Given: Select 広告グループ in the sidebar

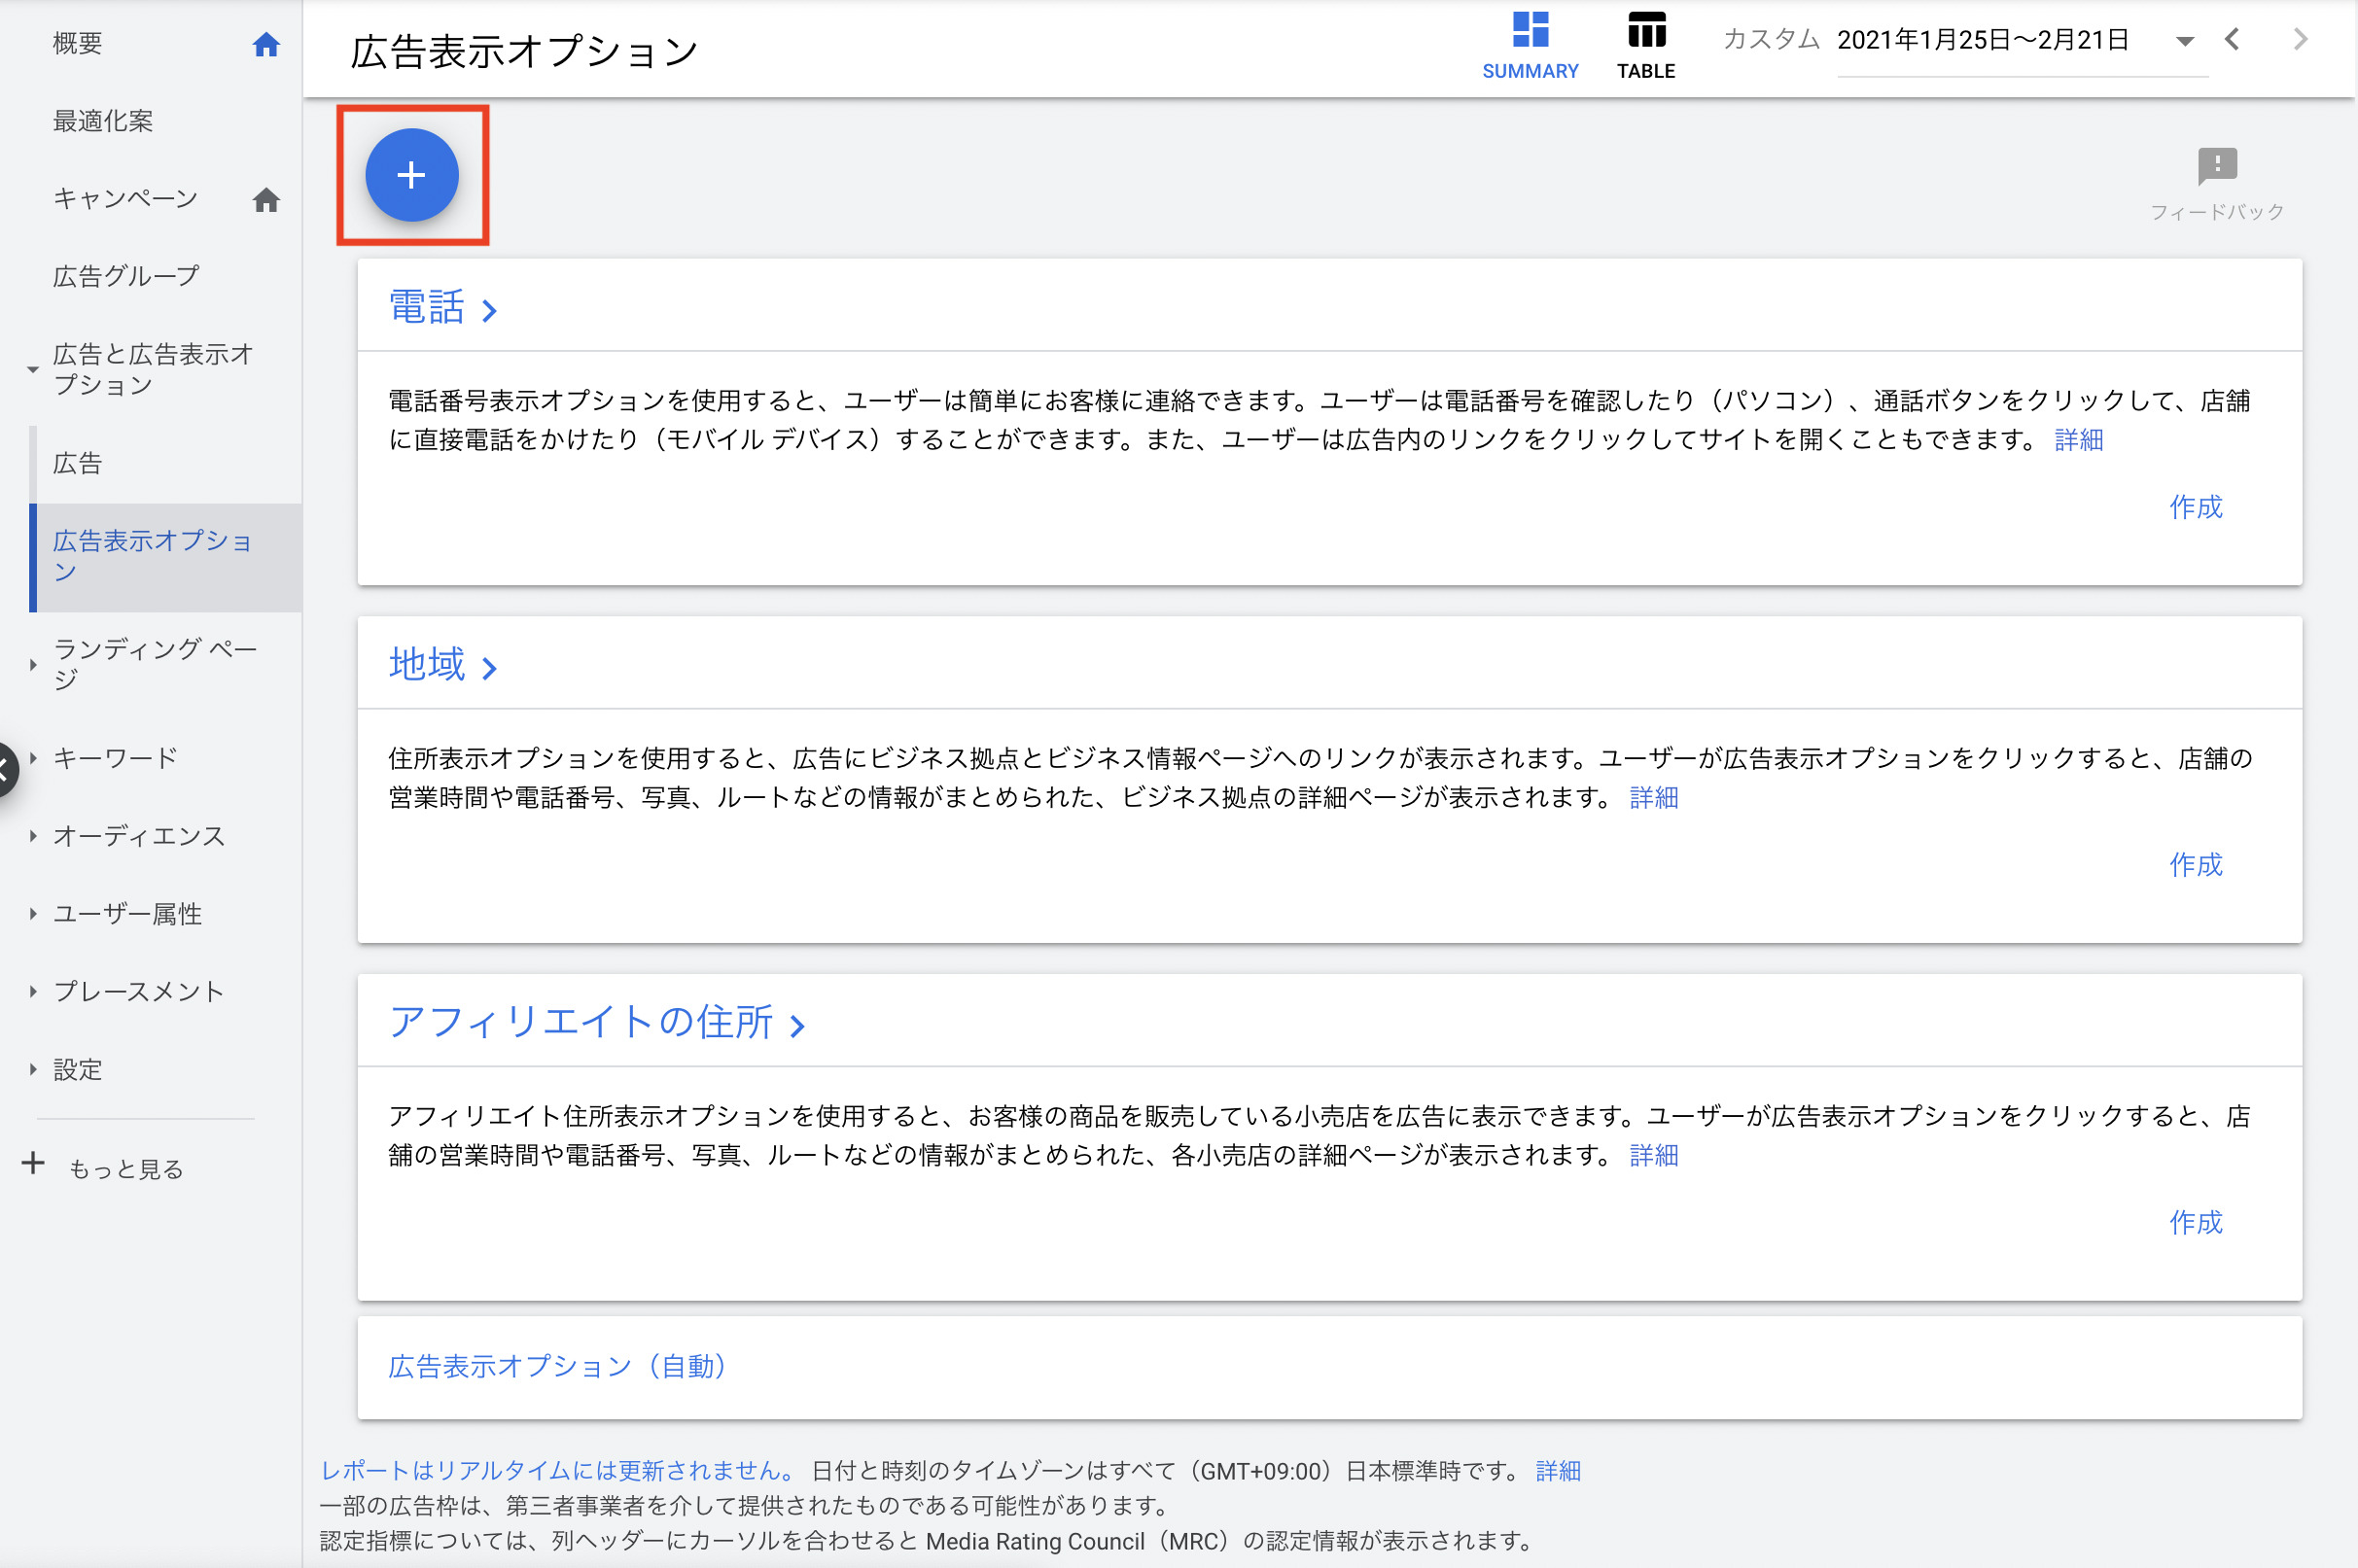Looking at the screenshot, I should point(126,276).
